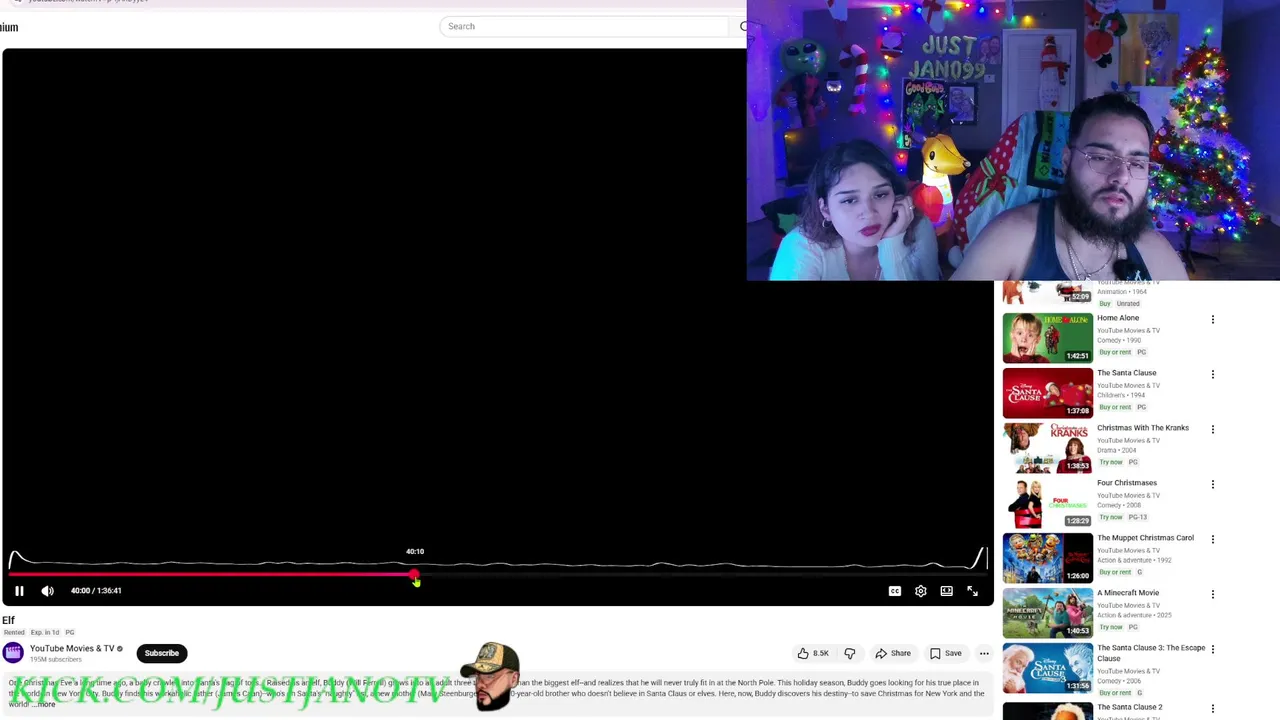Open The Santa Clause title link
The width and height of the screenshot is (1280, 720).
point(1127,373)
